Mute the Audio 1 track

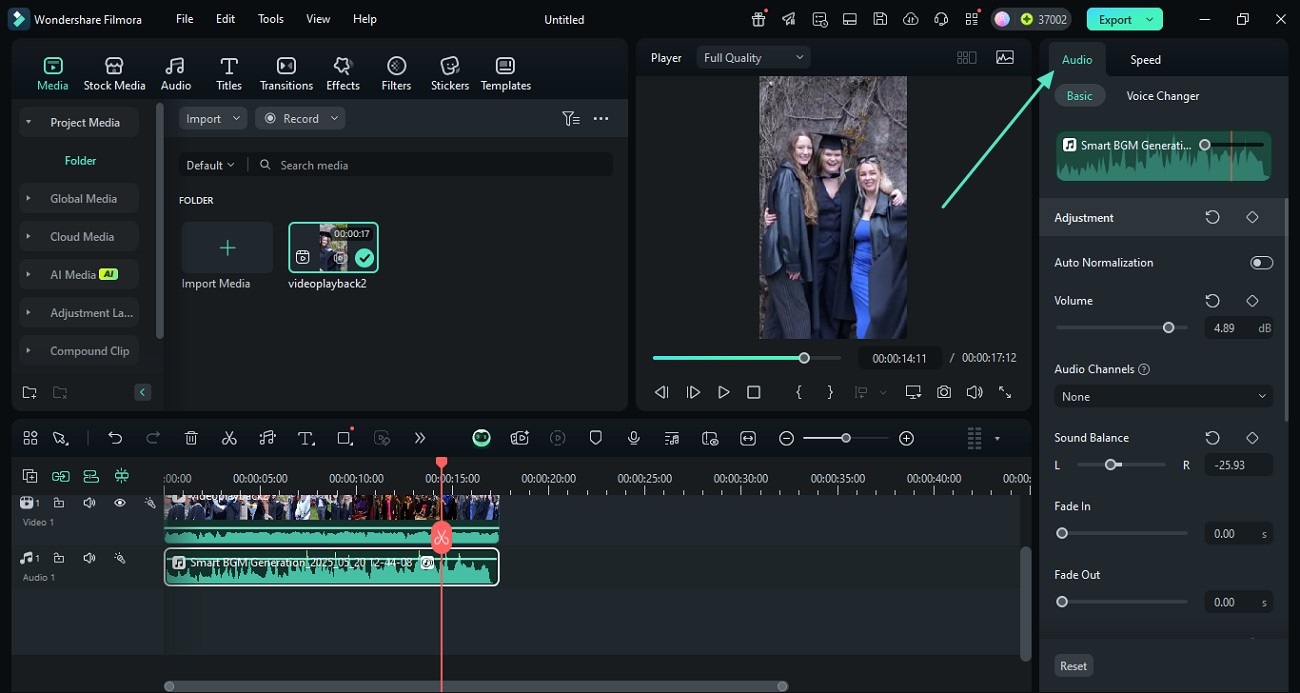(89, 558)
